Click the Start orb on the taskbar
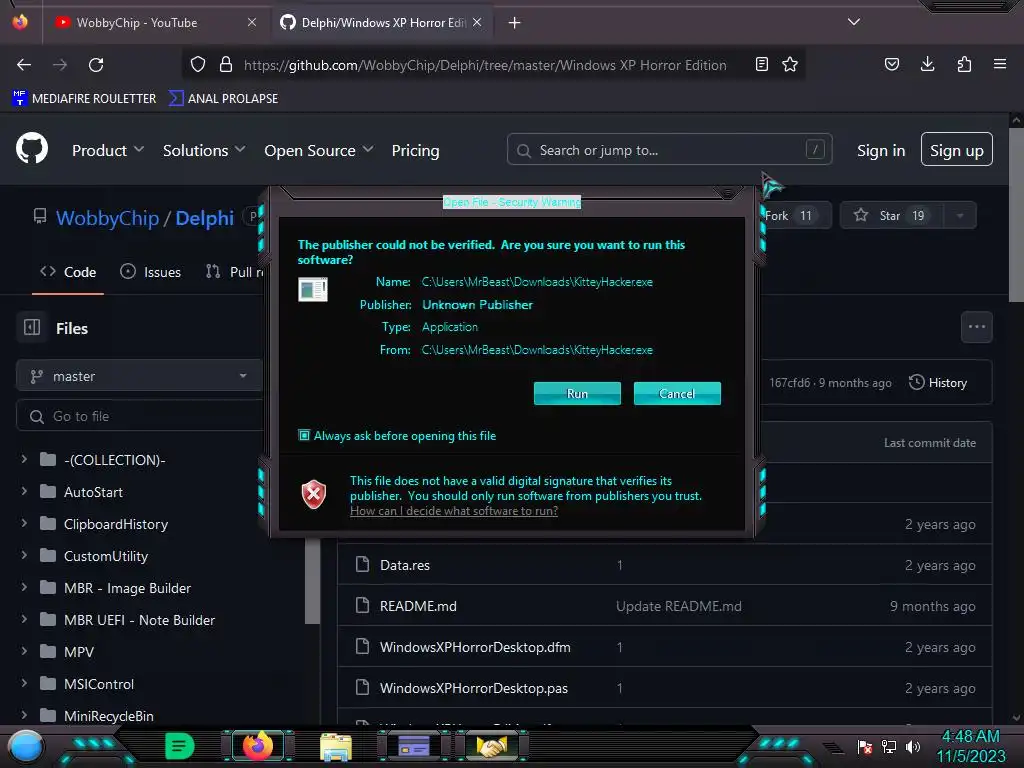The height and width of the screenshot is (768, 1024). tap(26, 748)
